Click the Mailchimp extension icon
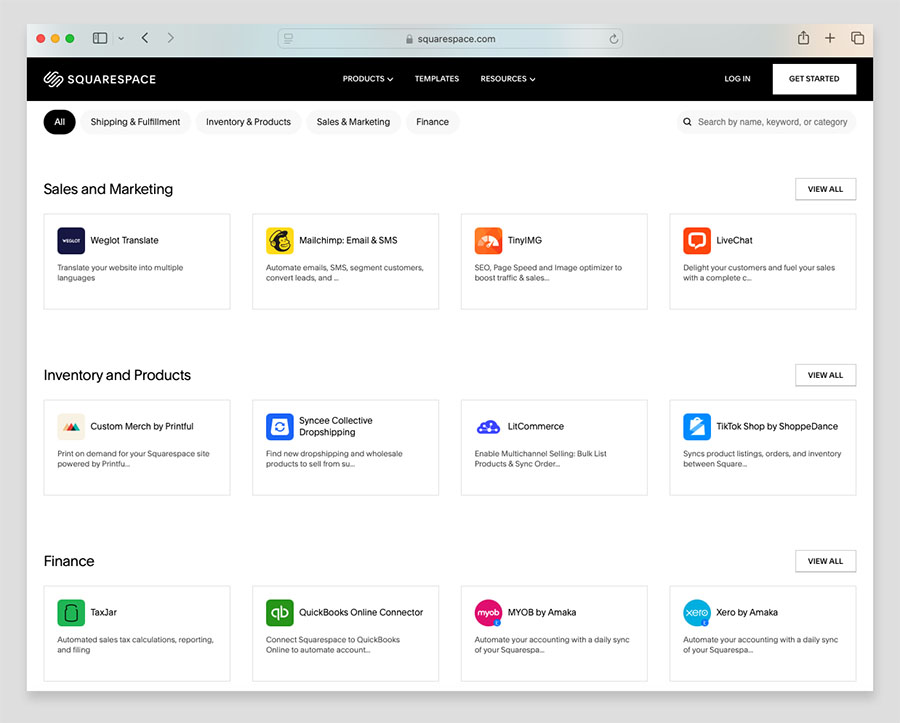Image resolution: width=900 pixels, height=723 pixels. (279, 241)
